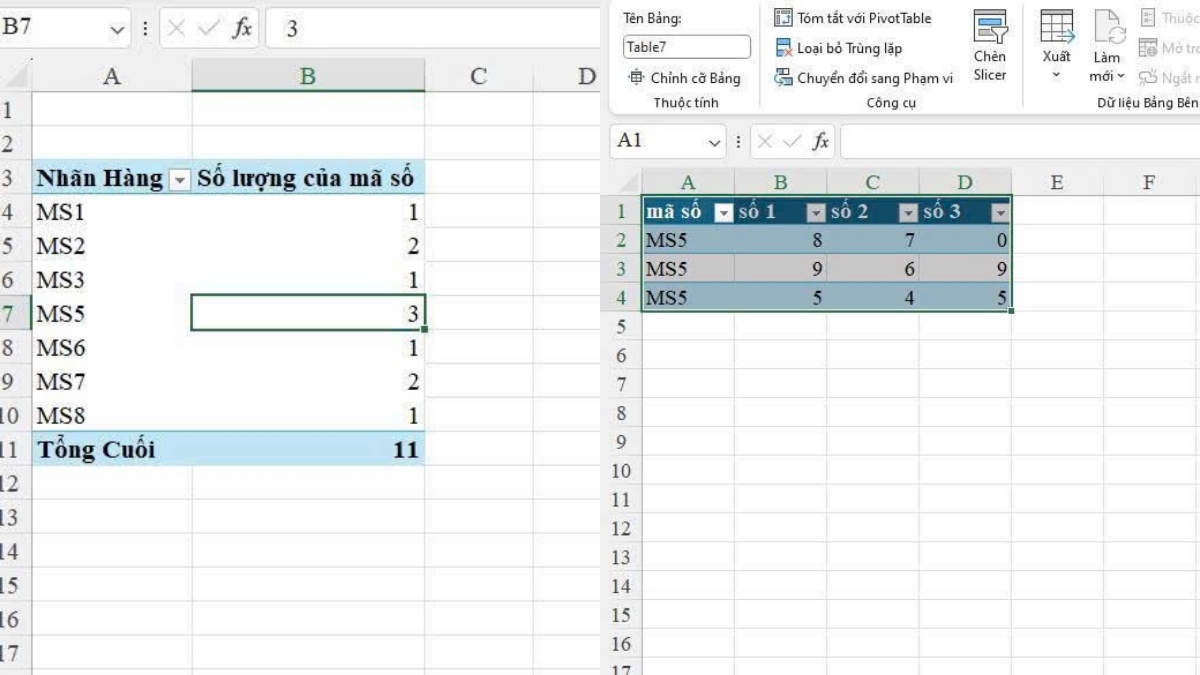The width and height of the screenshot is (1200, 675).
Task: Click the MS2 pivot row label
Action: click(x=61, y=246)
